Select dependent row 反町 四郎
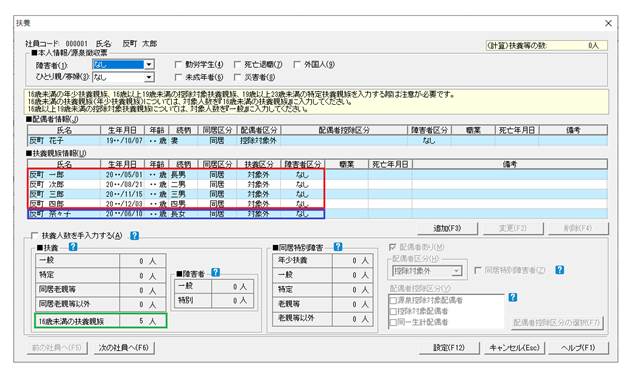This screenshot has height=382, width=642. coord(317,204)
